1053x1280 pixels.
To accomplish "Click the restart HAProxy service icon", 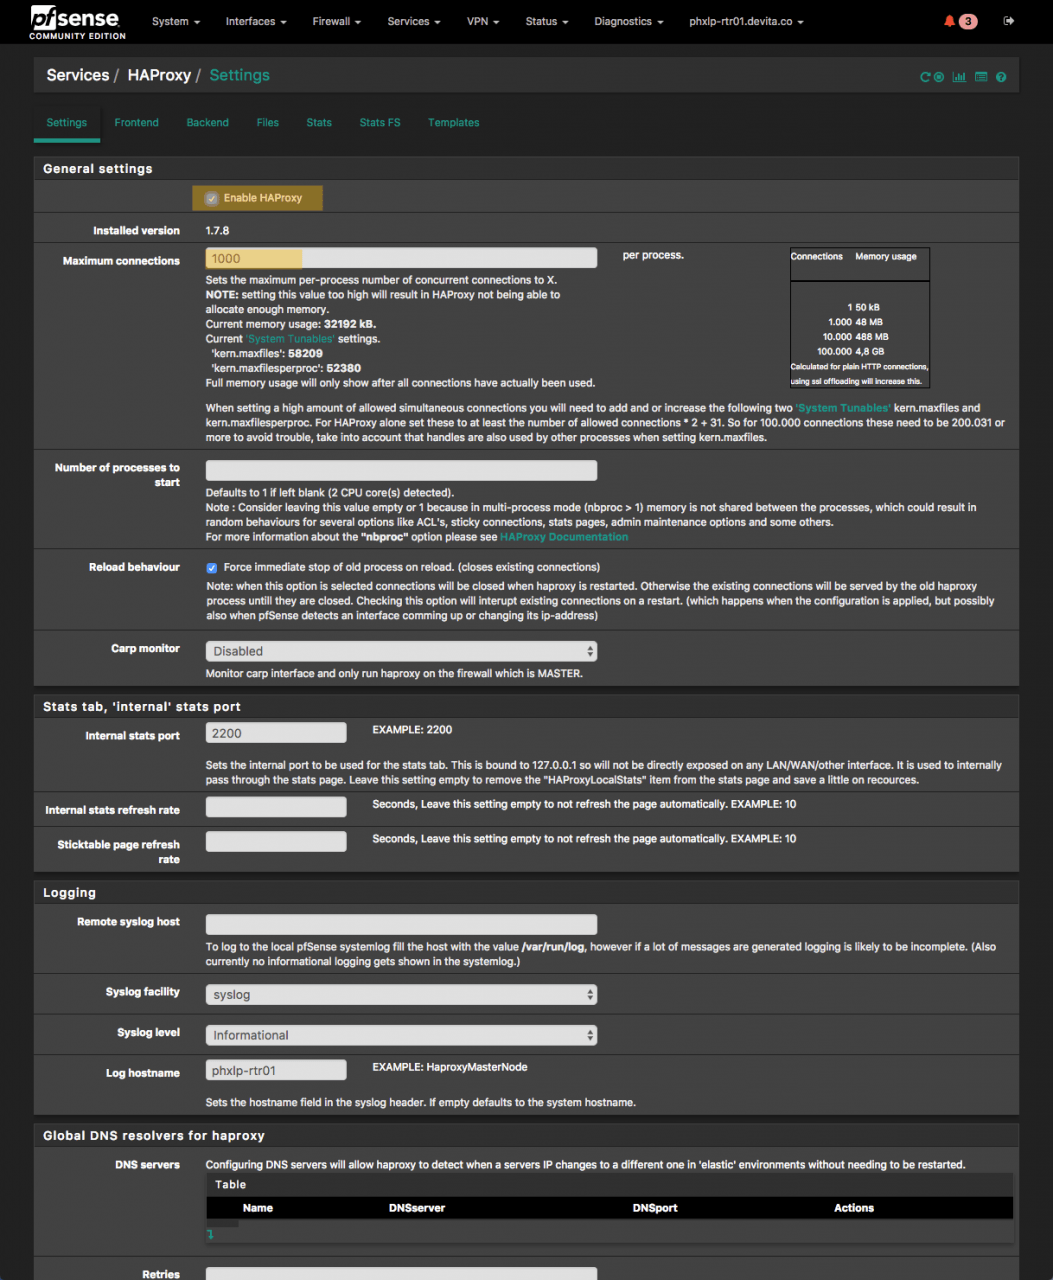I will point(925,77).
